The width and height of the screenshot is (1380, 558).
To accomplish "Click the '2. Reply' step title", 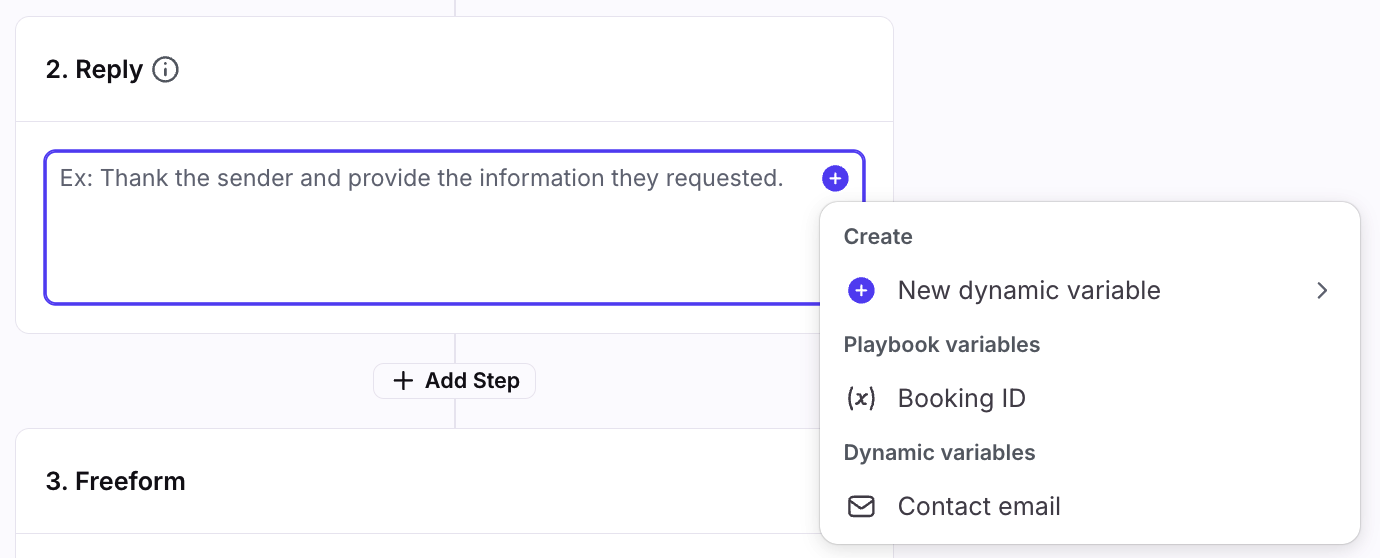I will (94, 70).
